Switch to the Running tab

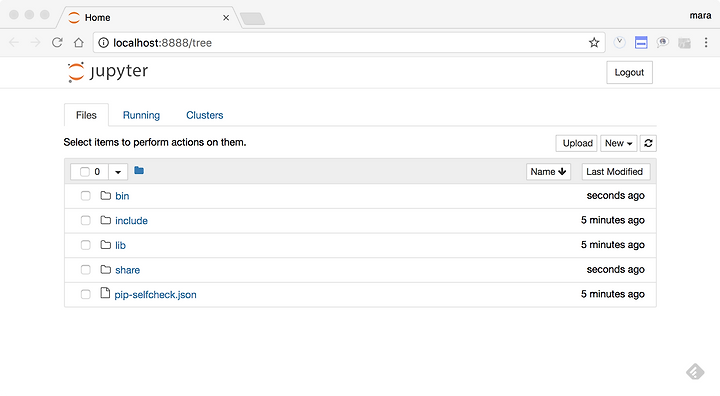[x=141, y=115]
